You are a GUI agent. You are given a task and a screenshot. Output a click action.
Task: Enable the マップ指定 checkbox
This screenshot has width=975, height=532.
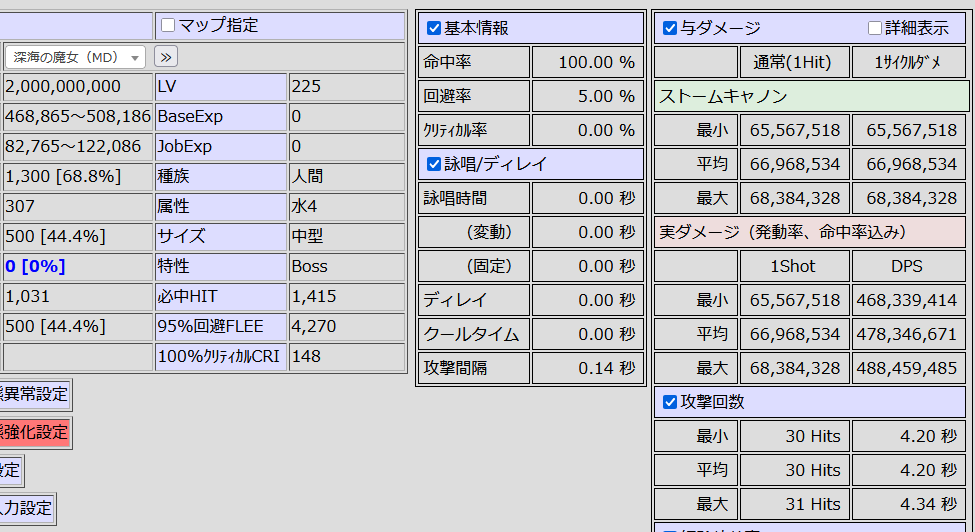pyautogui.click(x=168, y=25)
